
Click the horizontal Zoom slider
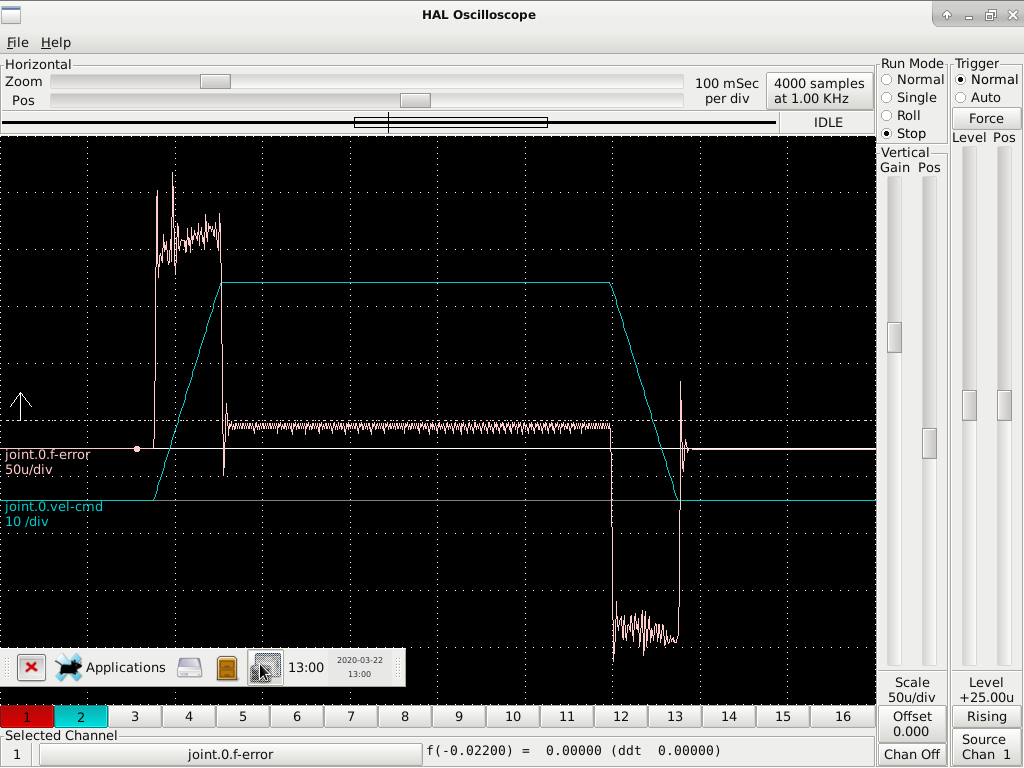(x=215, y=82)
